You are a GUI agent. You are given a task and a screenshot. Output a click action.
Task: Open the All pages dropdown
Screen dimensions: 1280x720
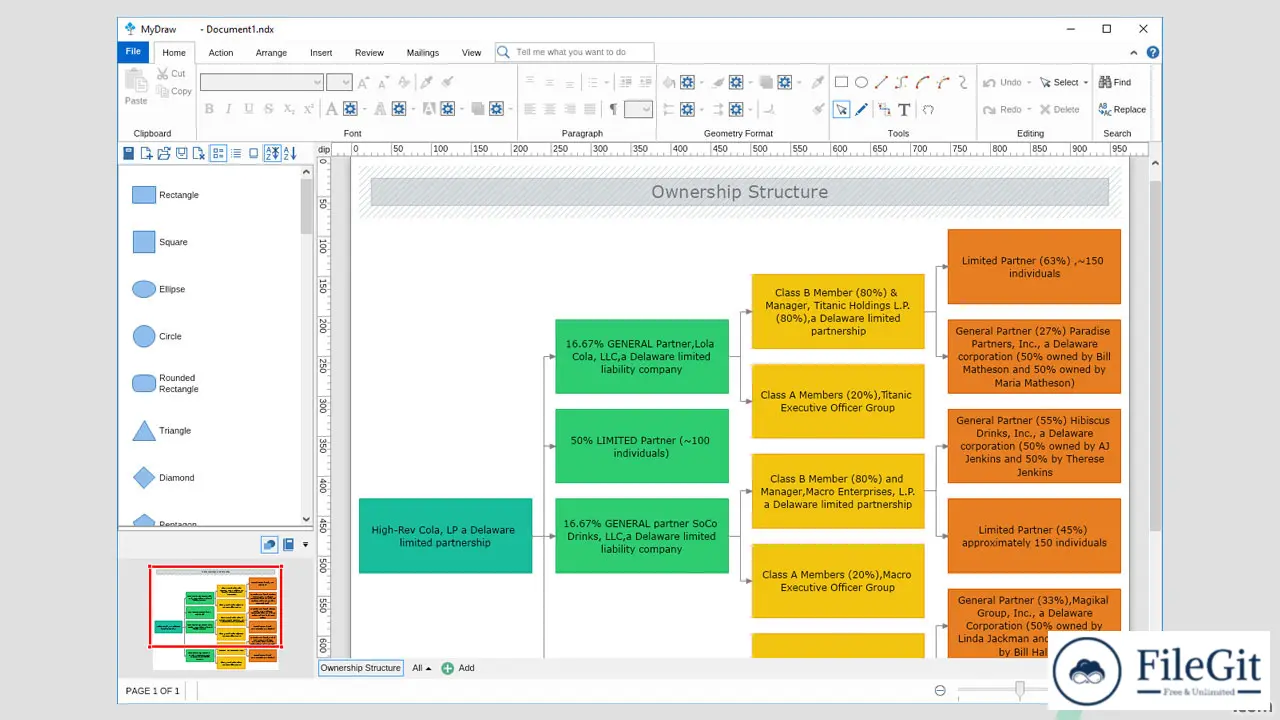click(422, 668)
